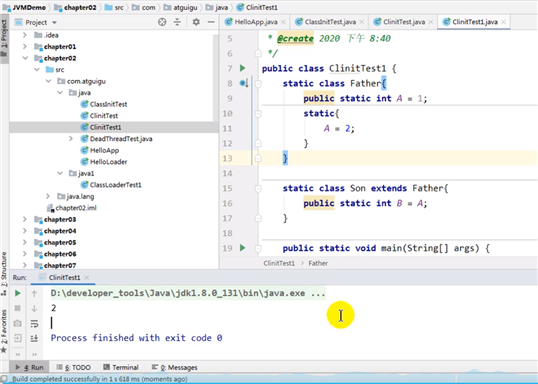Click the down the stack trace arrow
This screenshot has width=538, height=384.
pos(34,308)
